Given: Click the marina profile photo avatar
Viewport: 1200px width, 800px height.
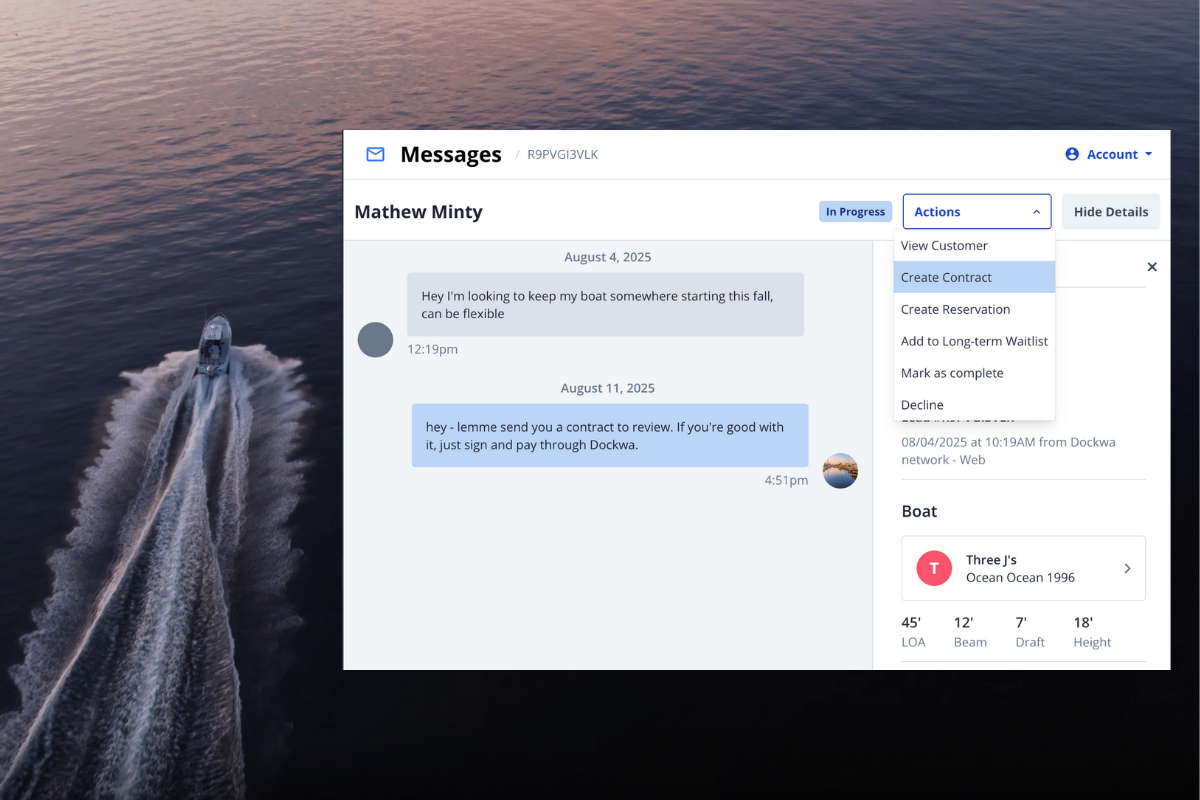Looking at the screenshot, I should 840,471.
